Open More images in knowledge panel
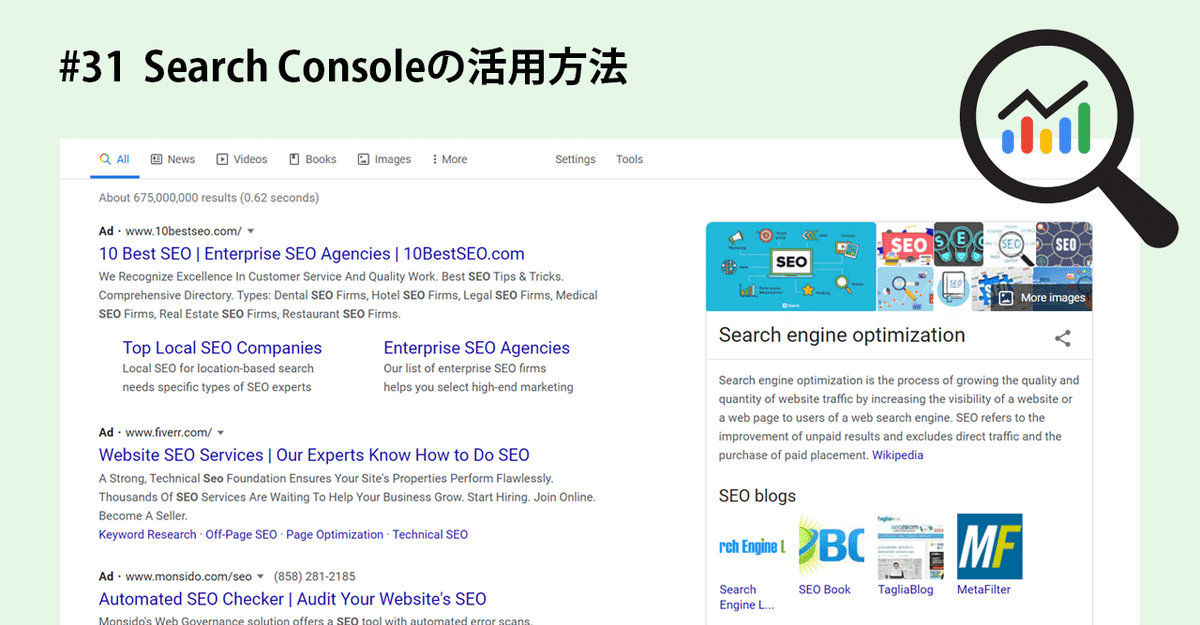This screenshot has height=625, width=1200. [1041, 298]
